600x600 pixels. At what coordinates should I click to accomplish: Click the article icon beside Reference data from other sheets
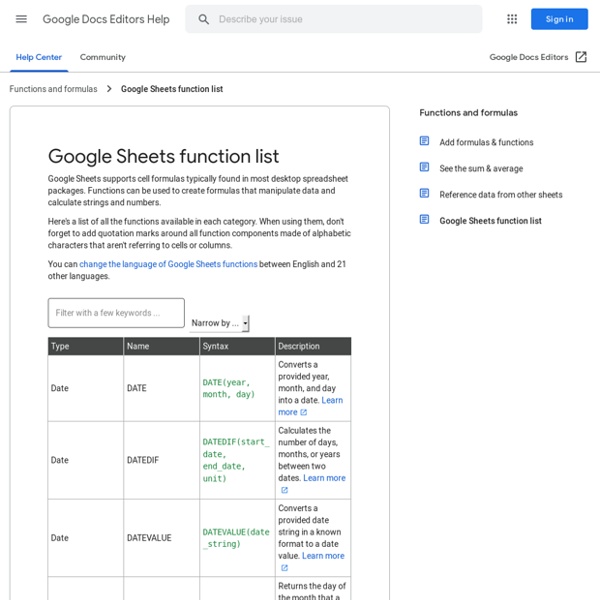pyautogui.click(x=424, y=193)
